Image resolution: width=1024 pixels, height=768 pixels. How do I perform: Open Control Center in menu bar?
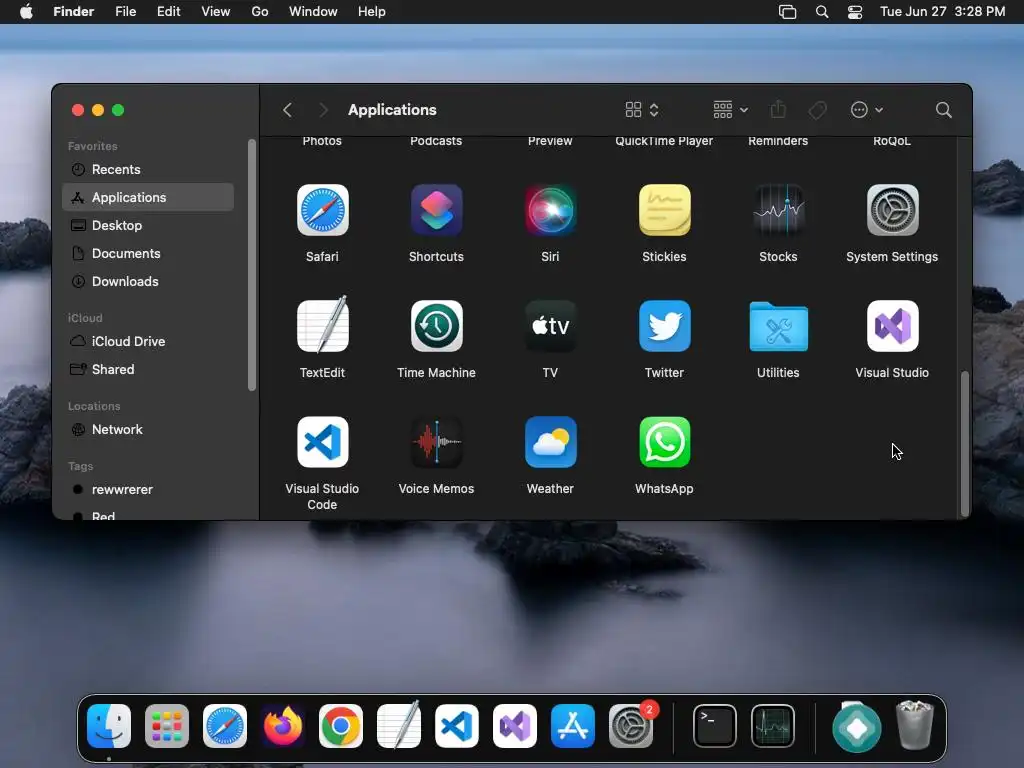pyautogui.click(x=855, y=12)
